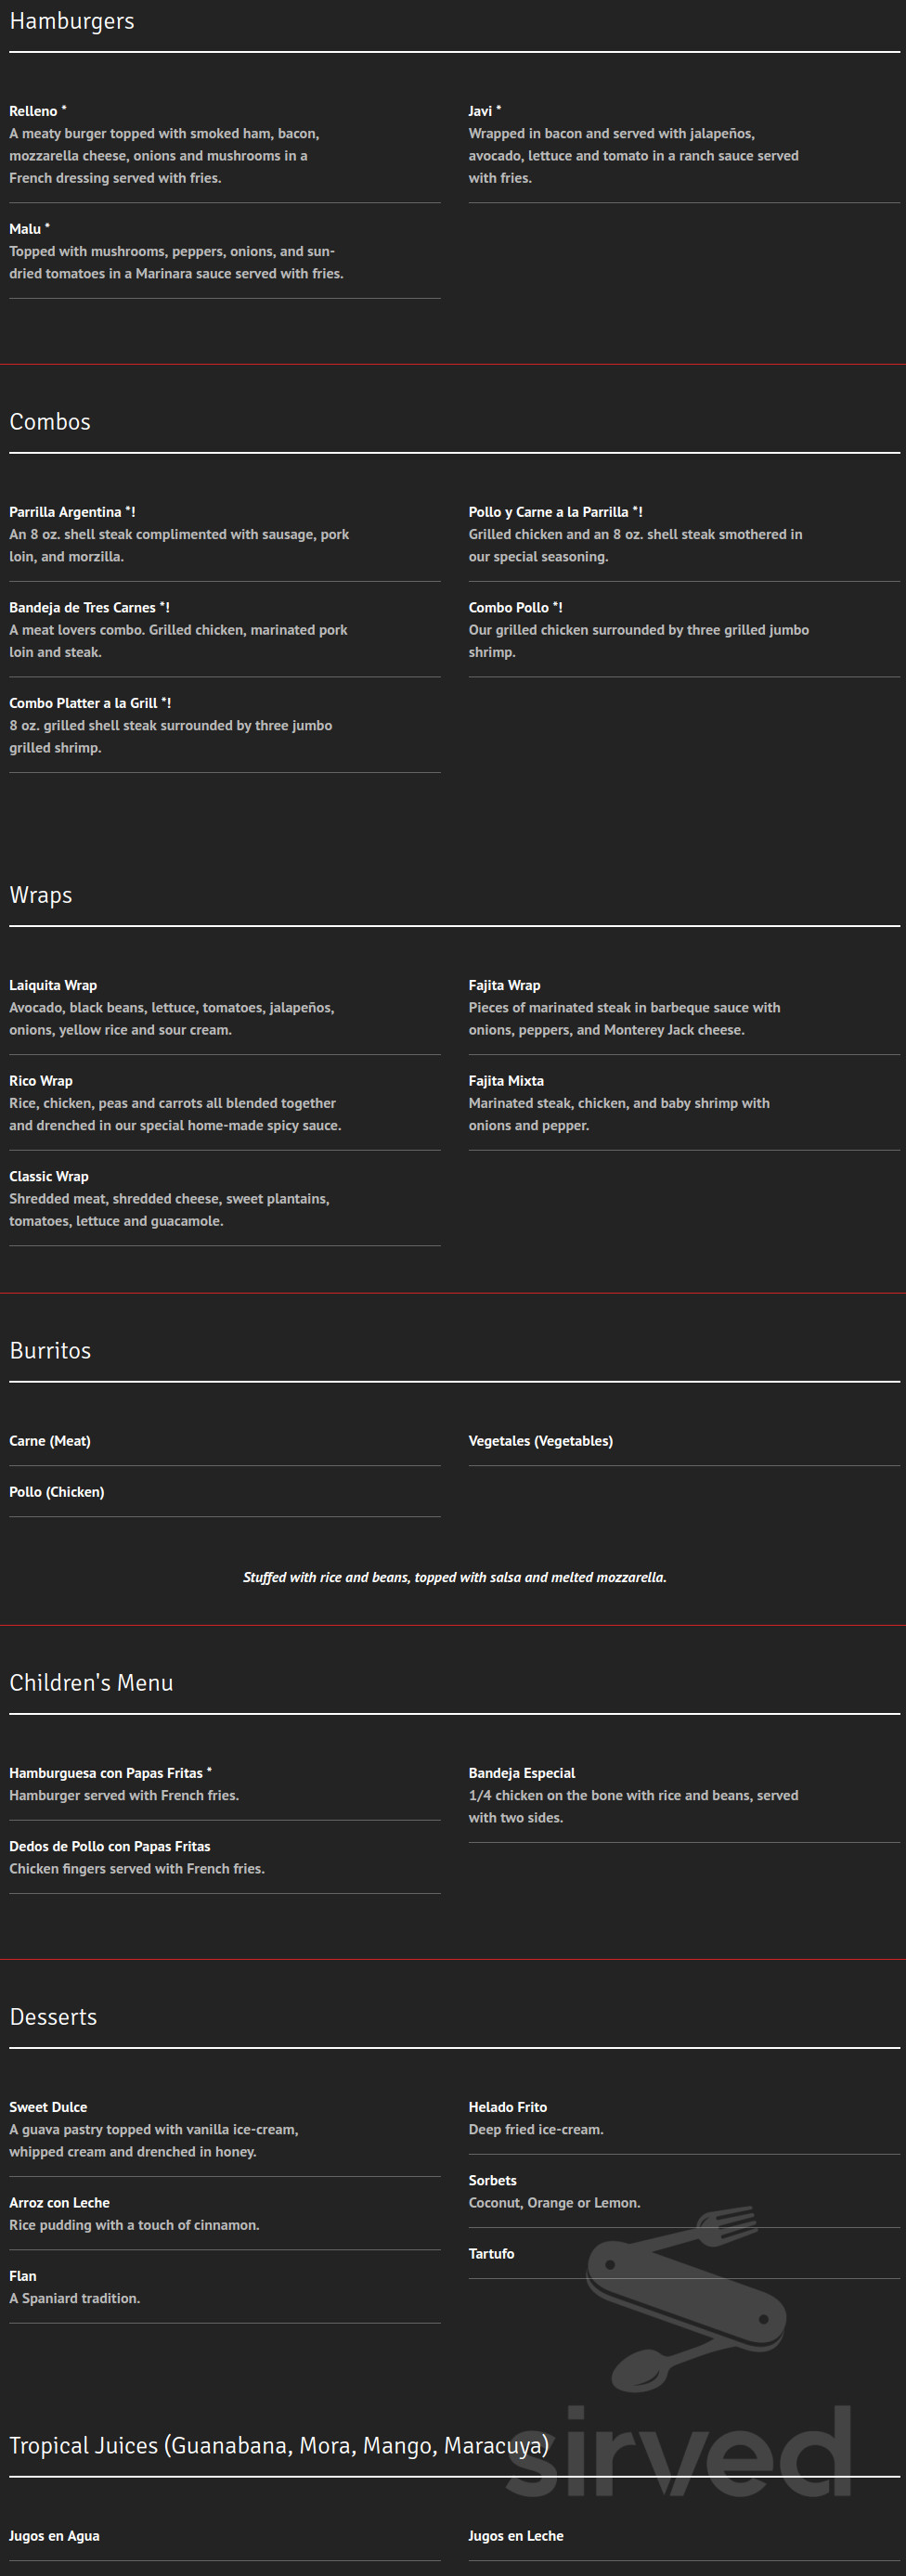Choose Parrilla Argentina combo
Image resolution: width=906 pixels, height=2576 pixels.
pyautogui.click(x=72, y=512)
